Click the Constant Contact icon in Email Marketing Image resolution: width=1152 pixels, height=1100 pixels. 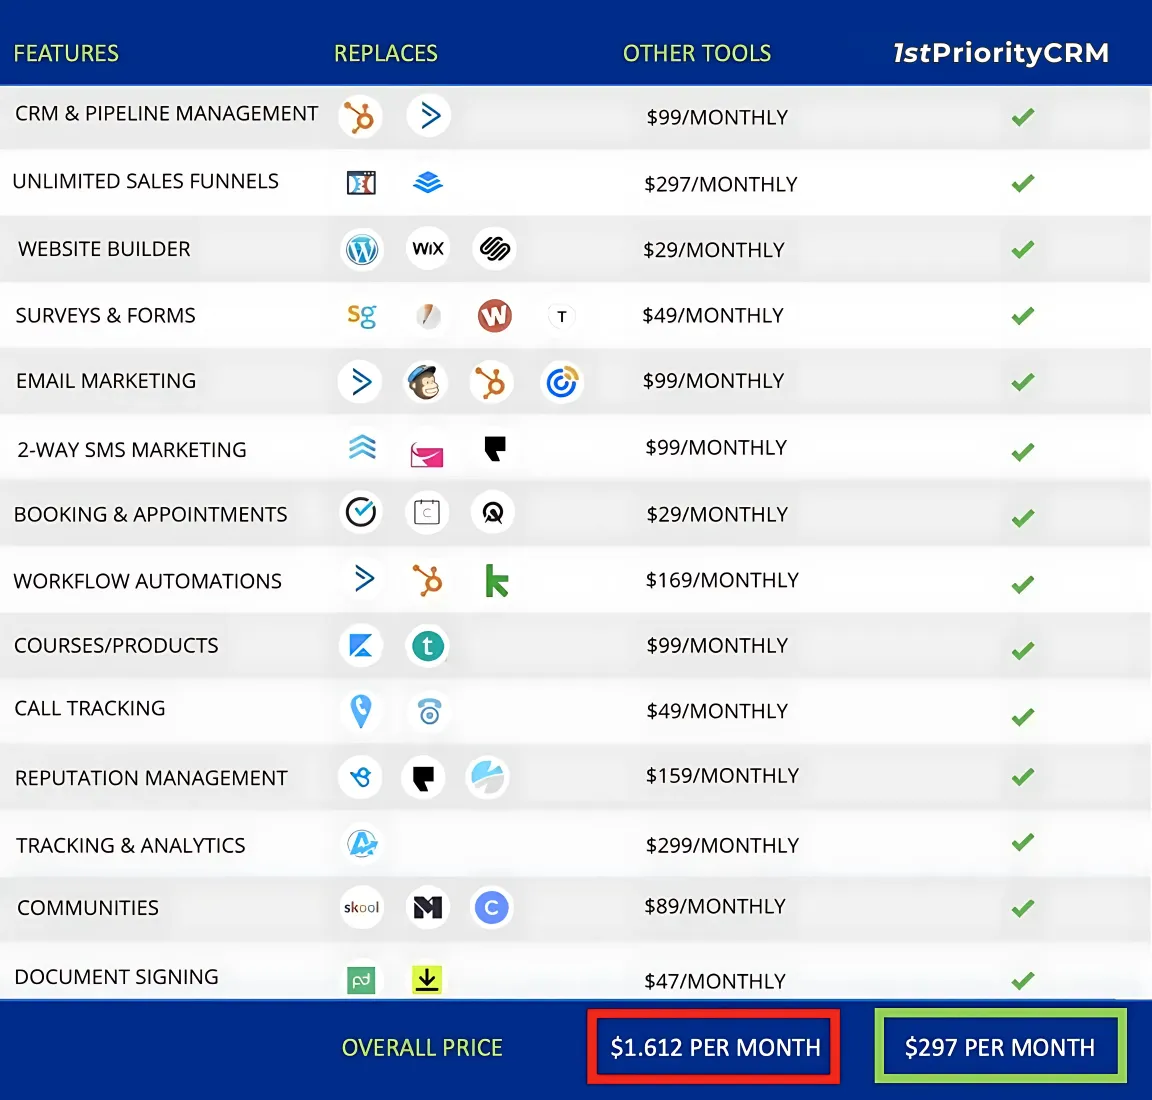click(561, 382)
